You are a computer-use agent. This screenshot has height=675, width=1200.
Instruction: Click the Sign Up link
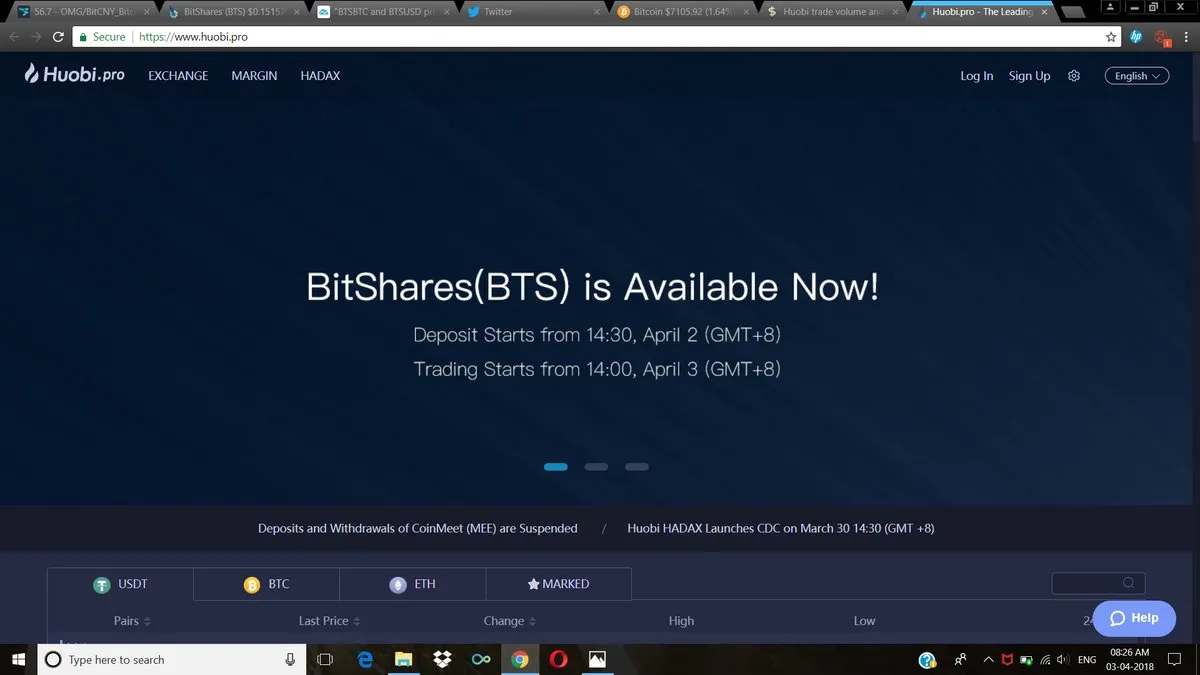tap(1029, 76)
